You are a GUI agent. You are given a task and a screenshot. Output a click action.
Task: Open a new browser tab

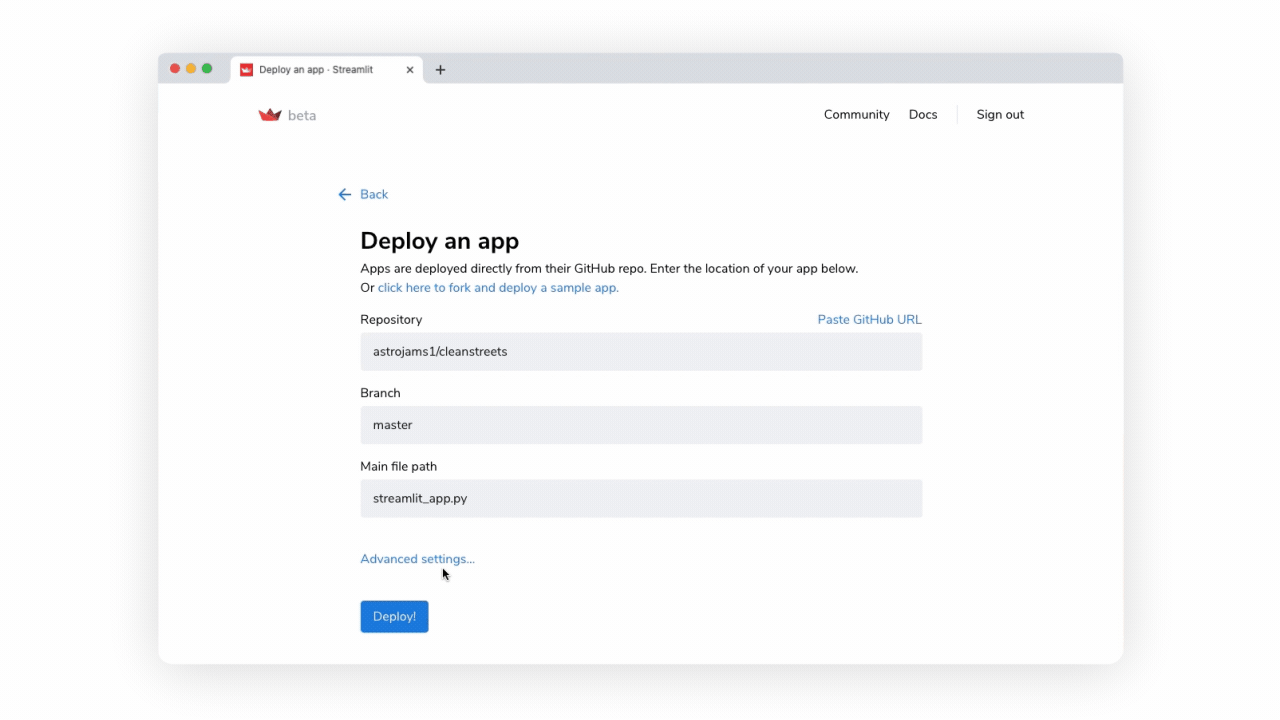pyautogui.click(x=440, y=70)
